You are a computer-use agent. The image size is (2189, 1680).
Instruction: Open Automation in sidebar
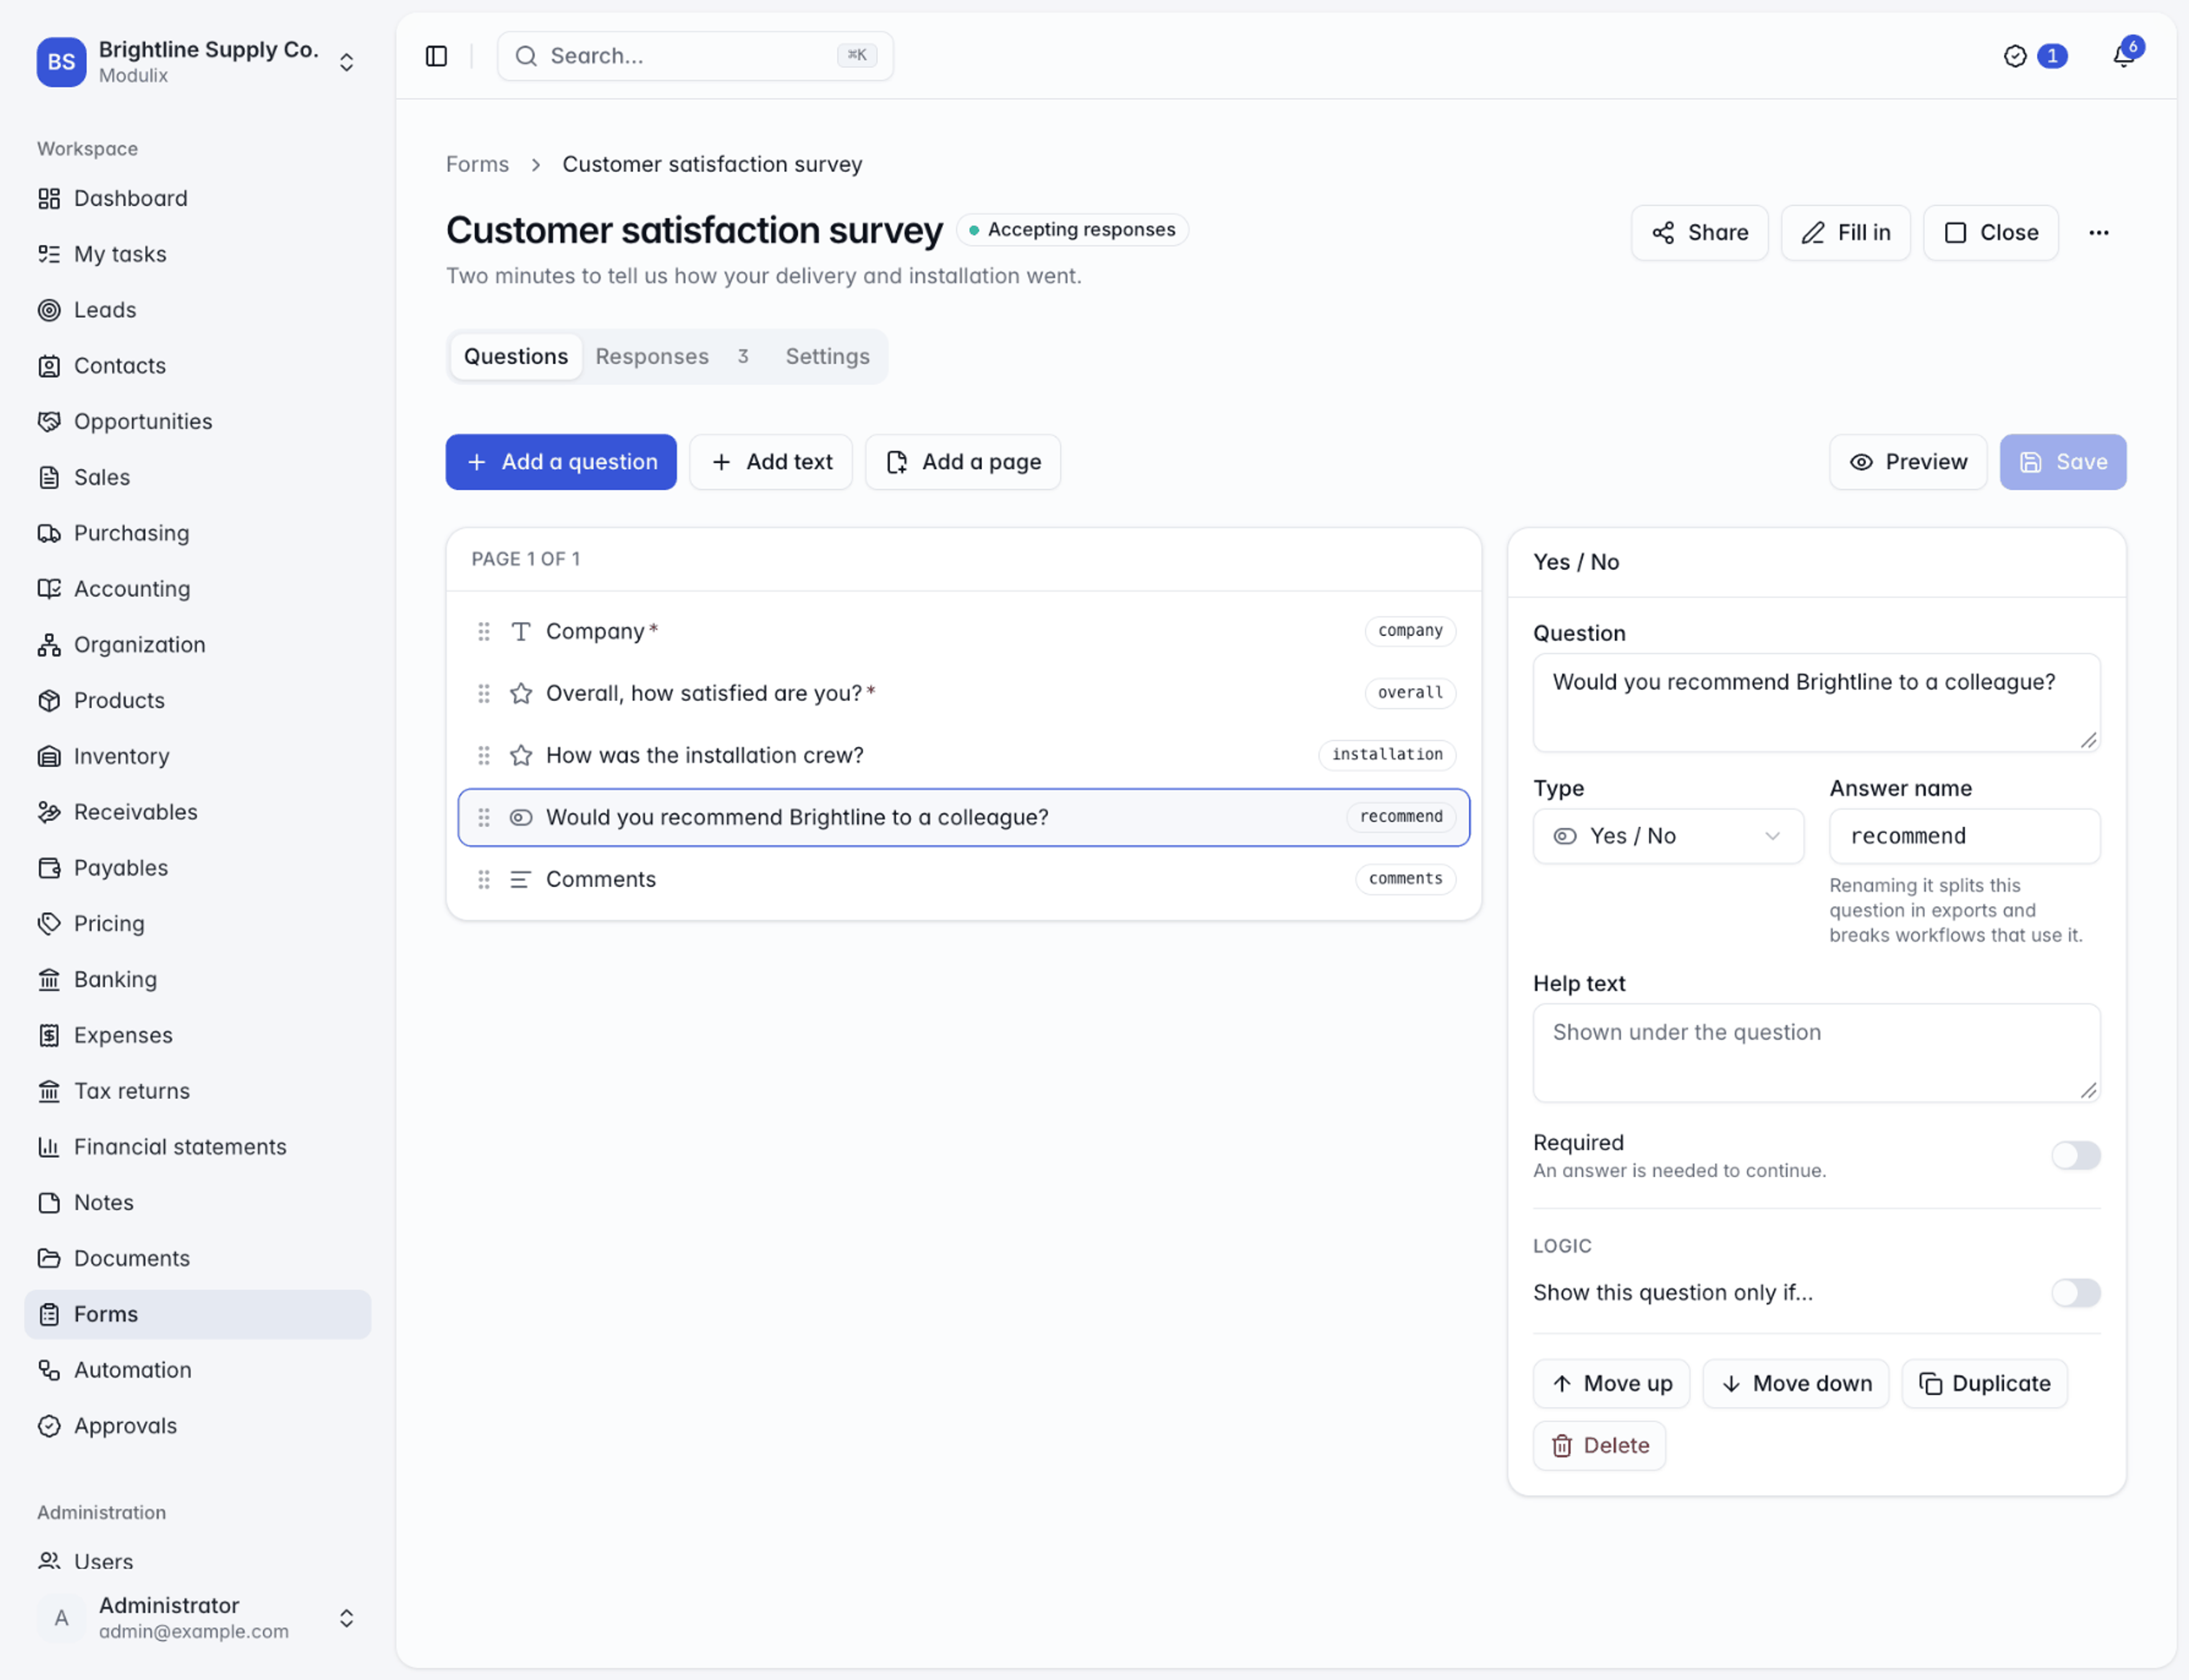[198, 1370]
